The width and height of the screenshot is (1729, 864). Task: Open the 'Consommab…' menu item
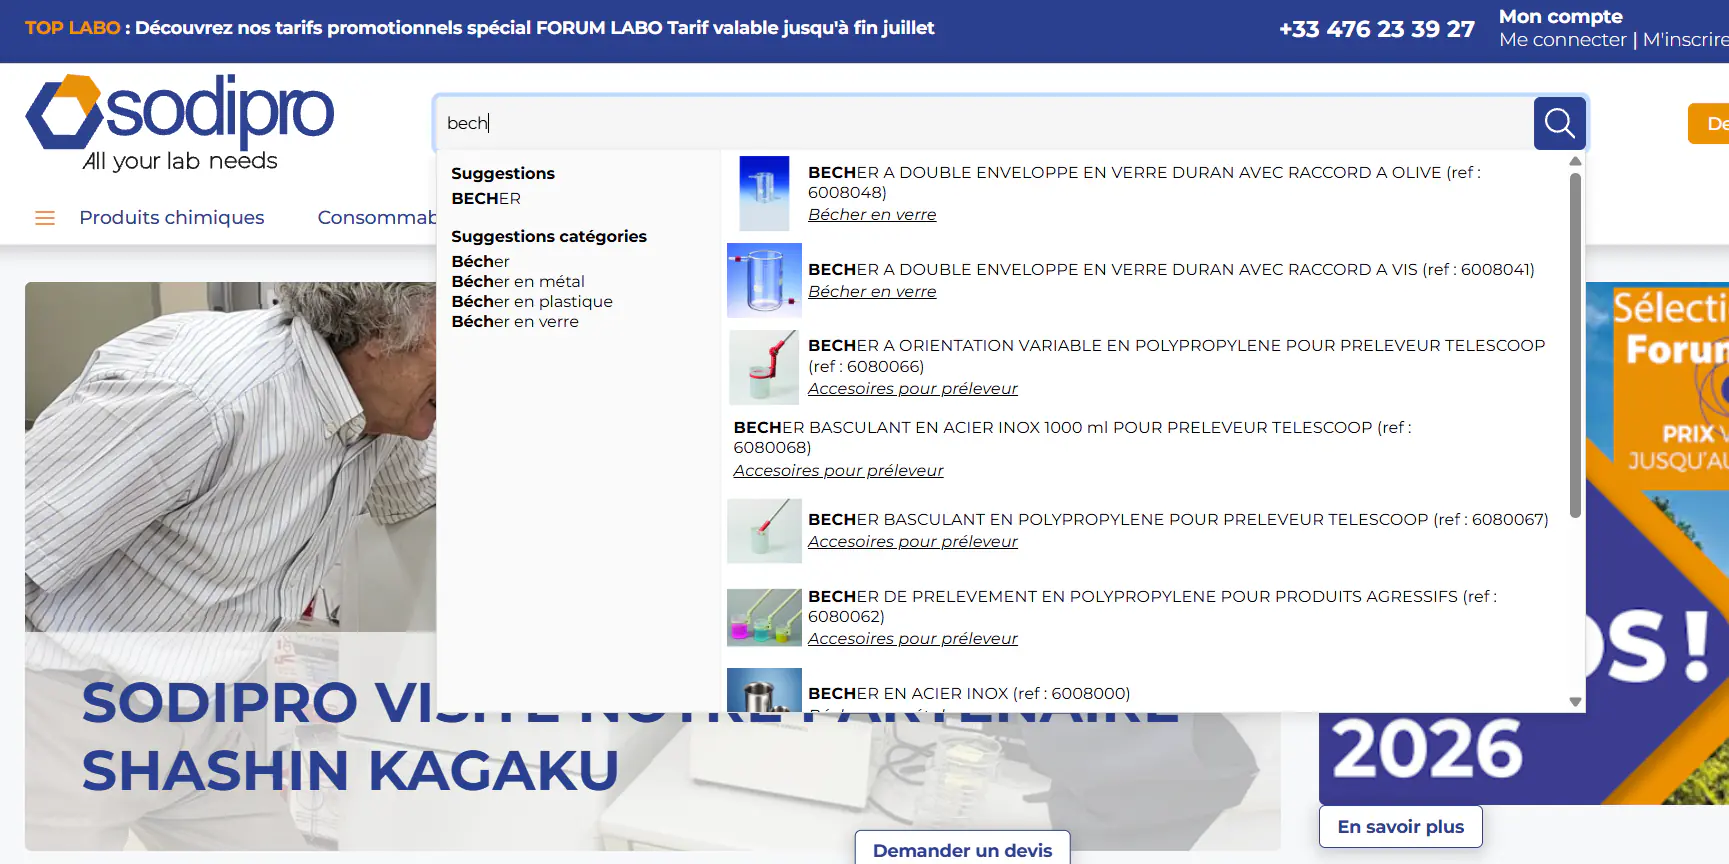(x=377, y=217)
